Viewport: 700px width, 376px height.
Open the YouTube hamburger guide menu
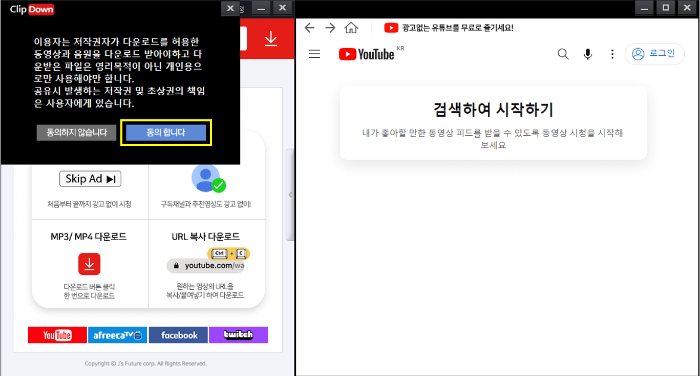(314, 54)
